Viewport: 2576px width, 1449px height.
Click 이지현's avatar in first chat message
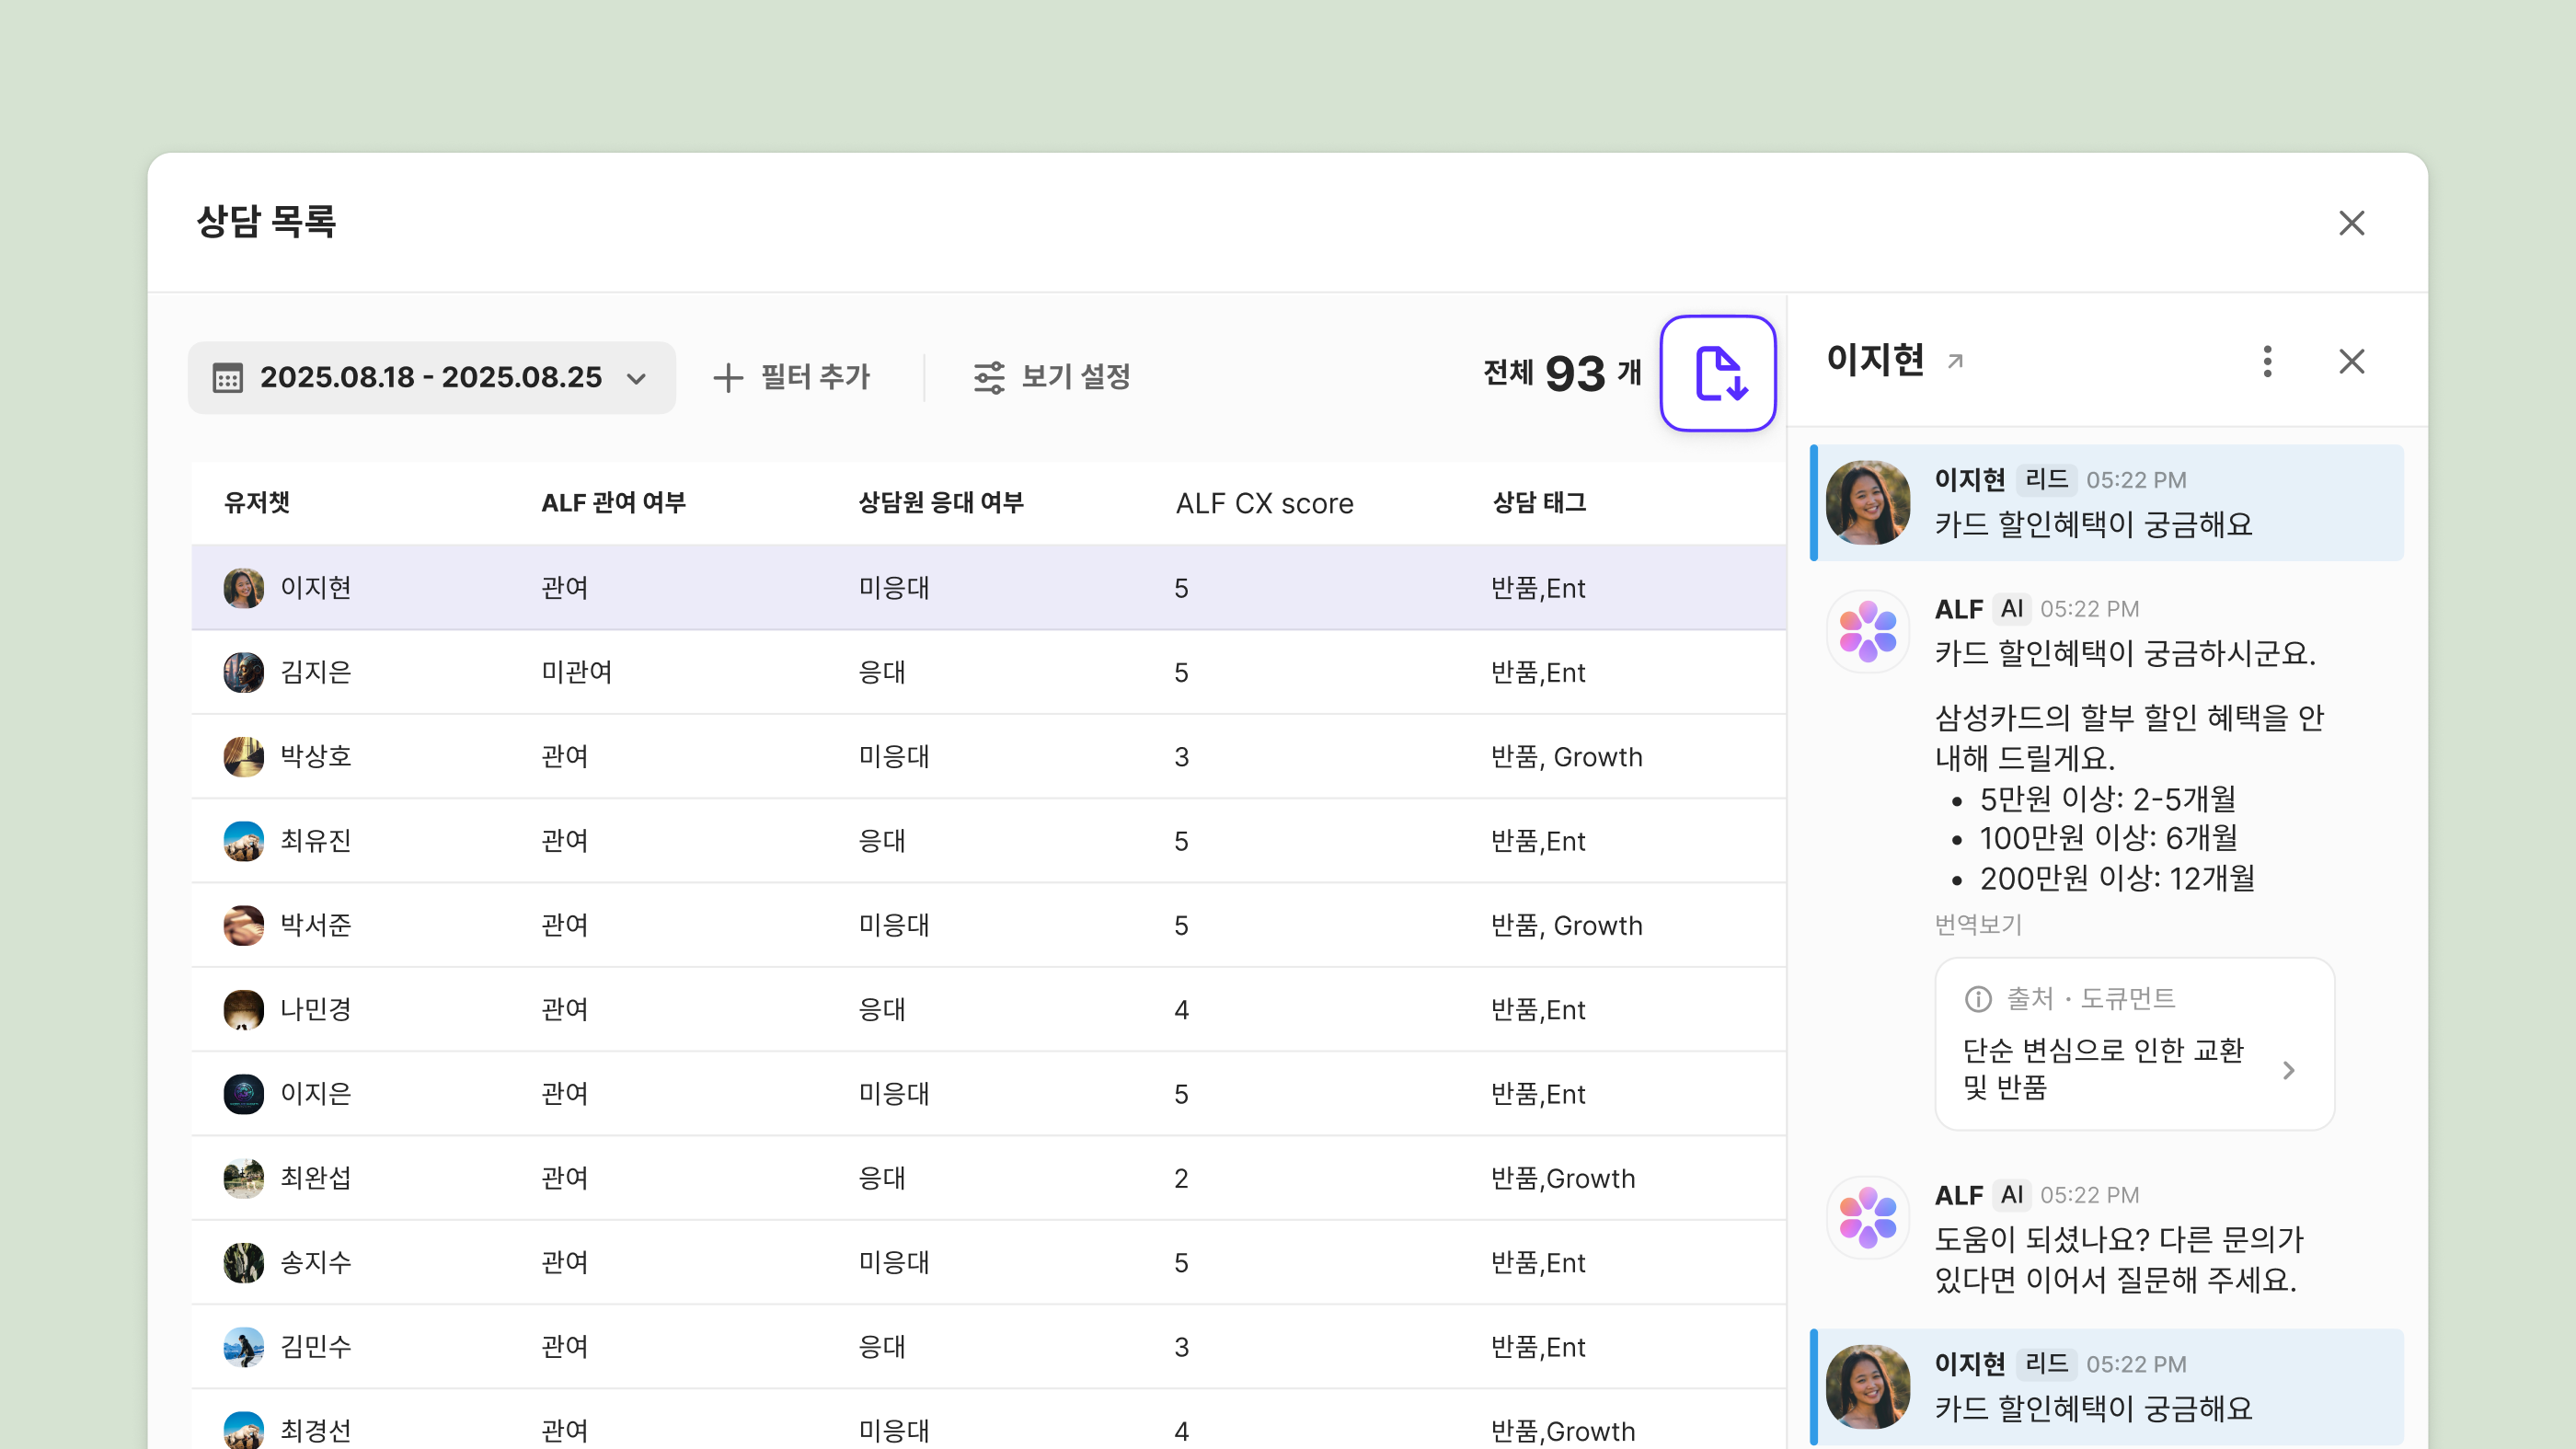pos(1868,502)
